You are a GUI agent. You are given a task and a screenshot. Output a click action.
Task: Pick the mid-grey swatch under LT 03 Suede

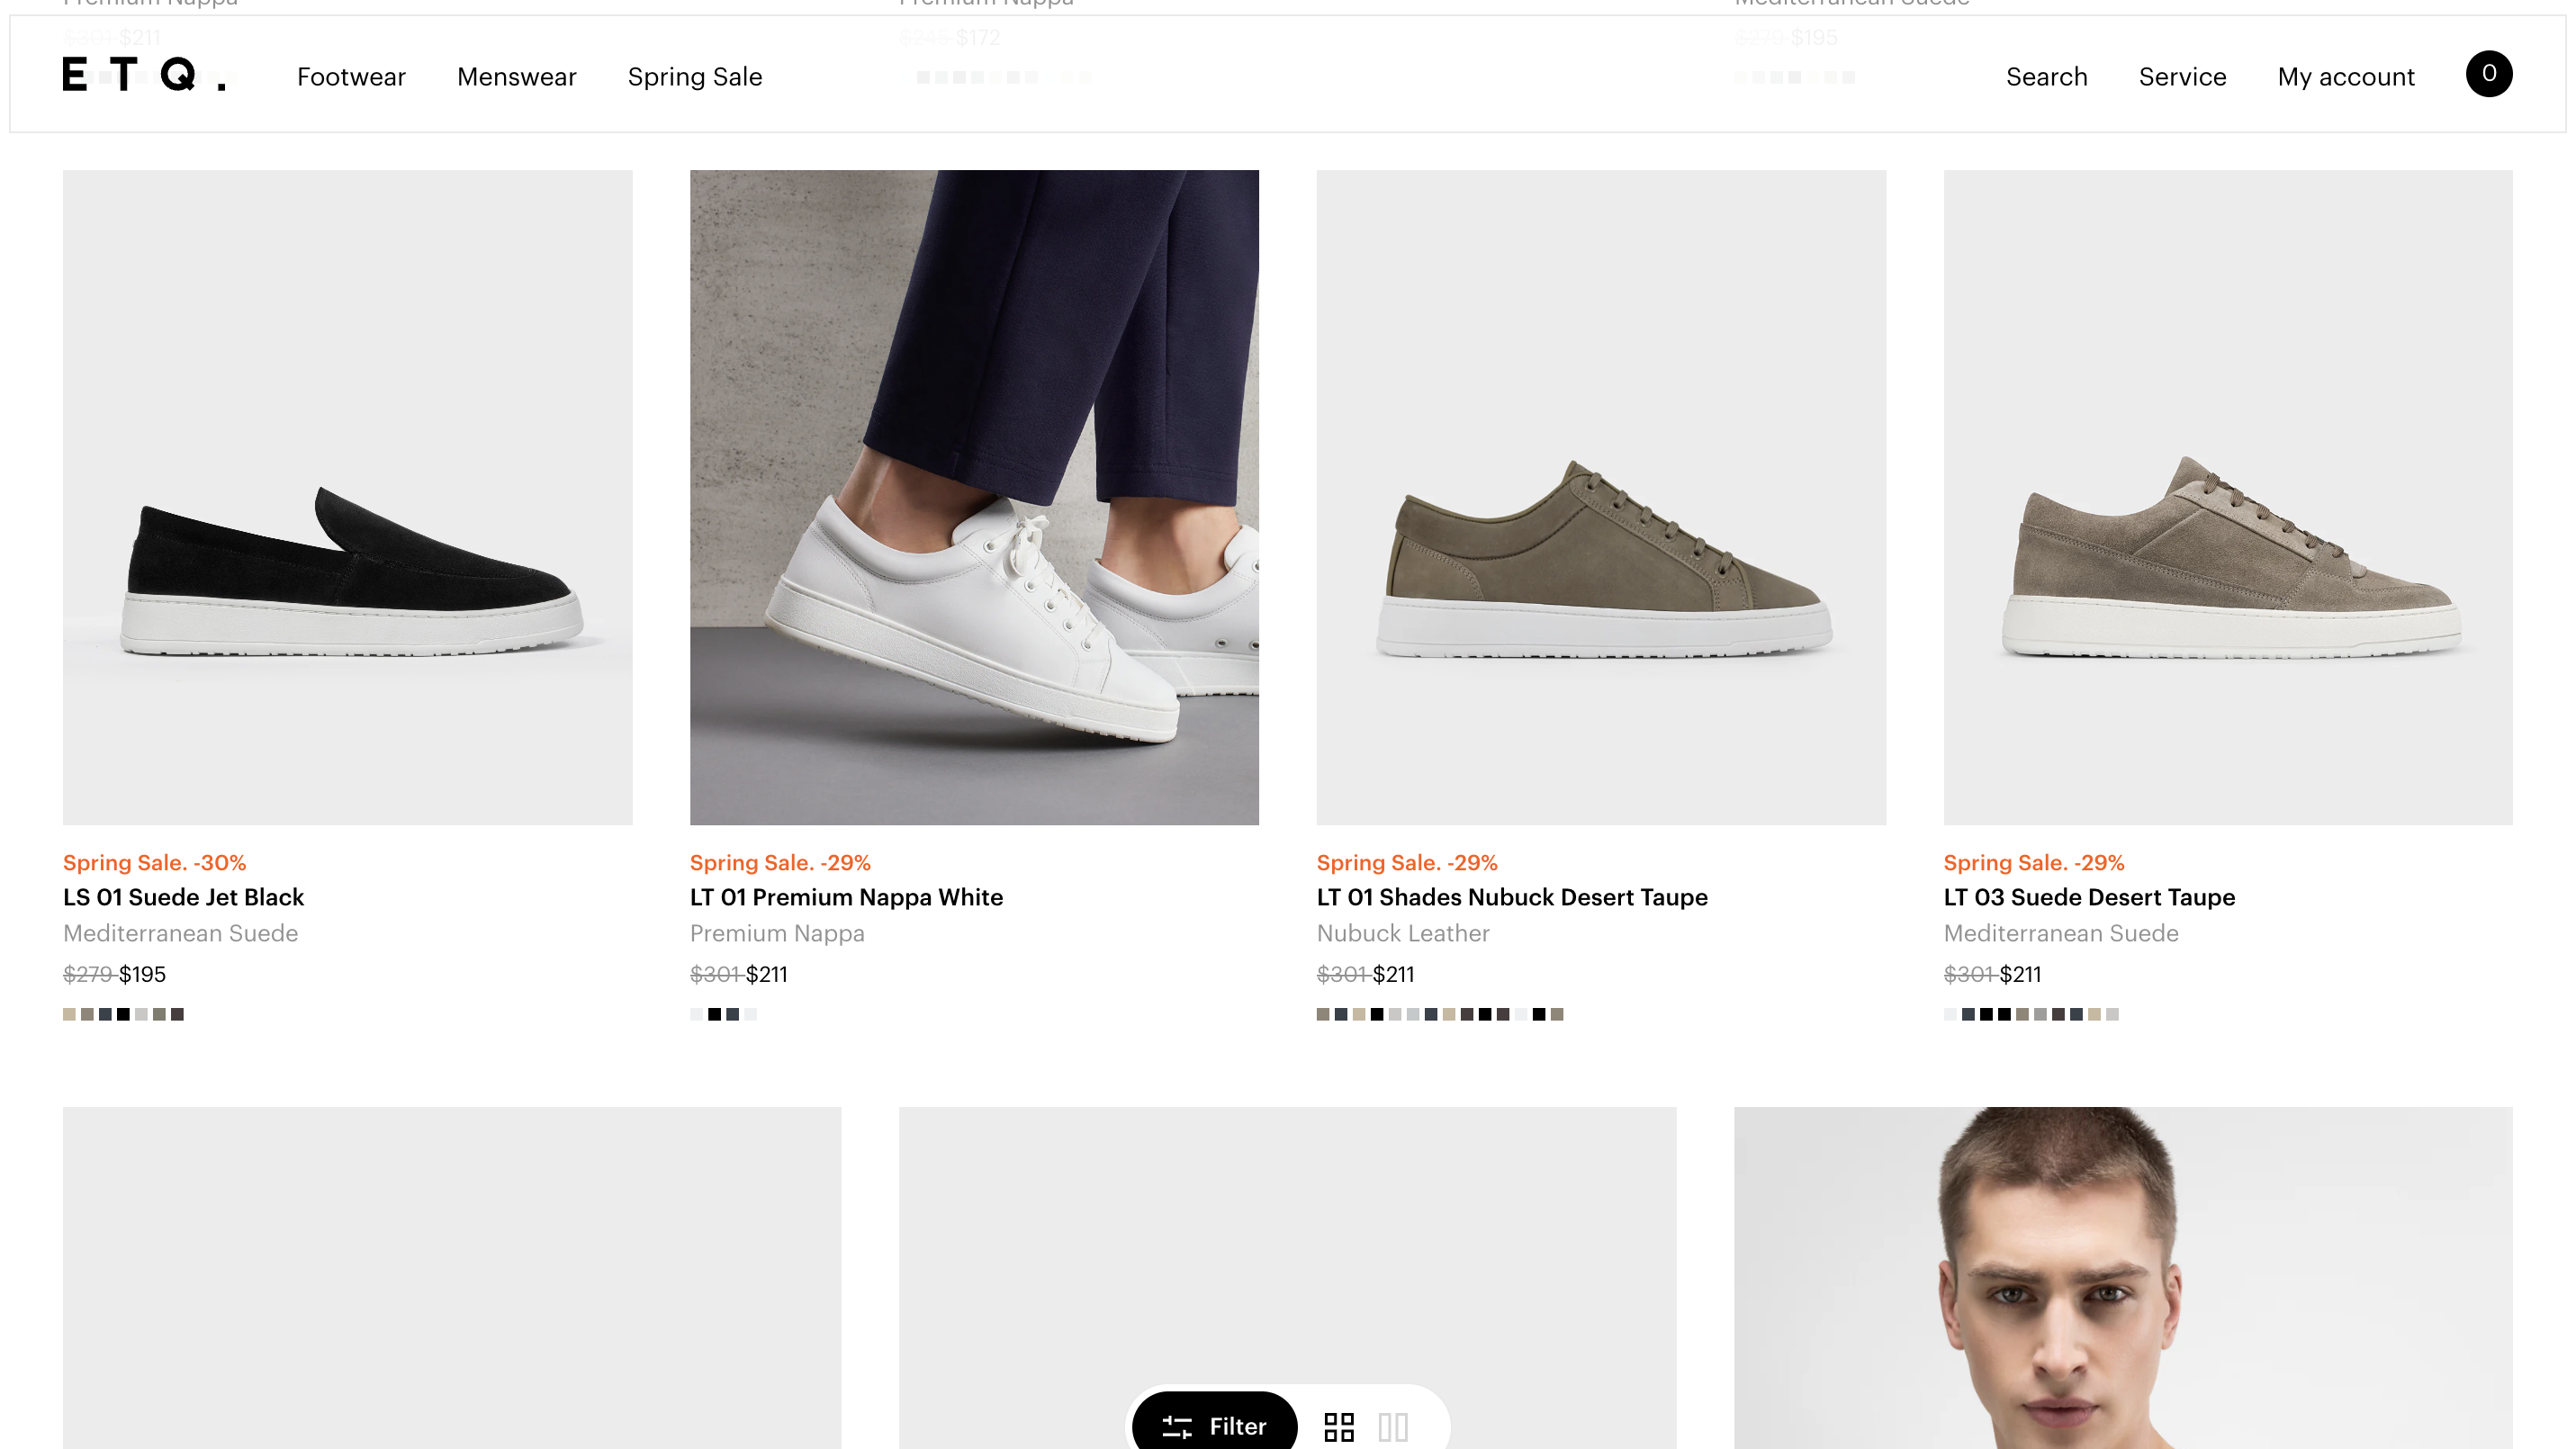[x=2040, y=1014]
